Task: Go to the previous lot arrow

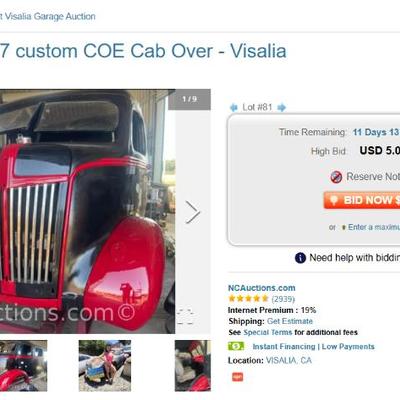Action: pos(234,108)
